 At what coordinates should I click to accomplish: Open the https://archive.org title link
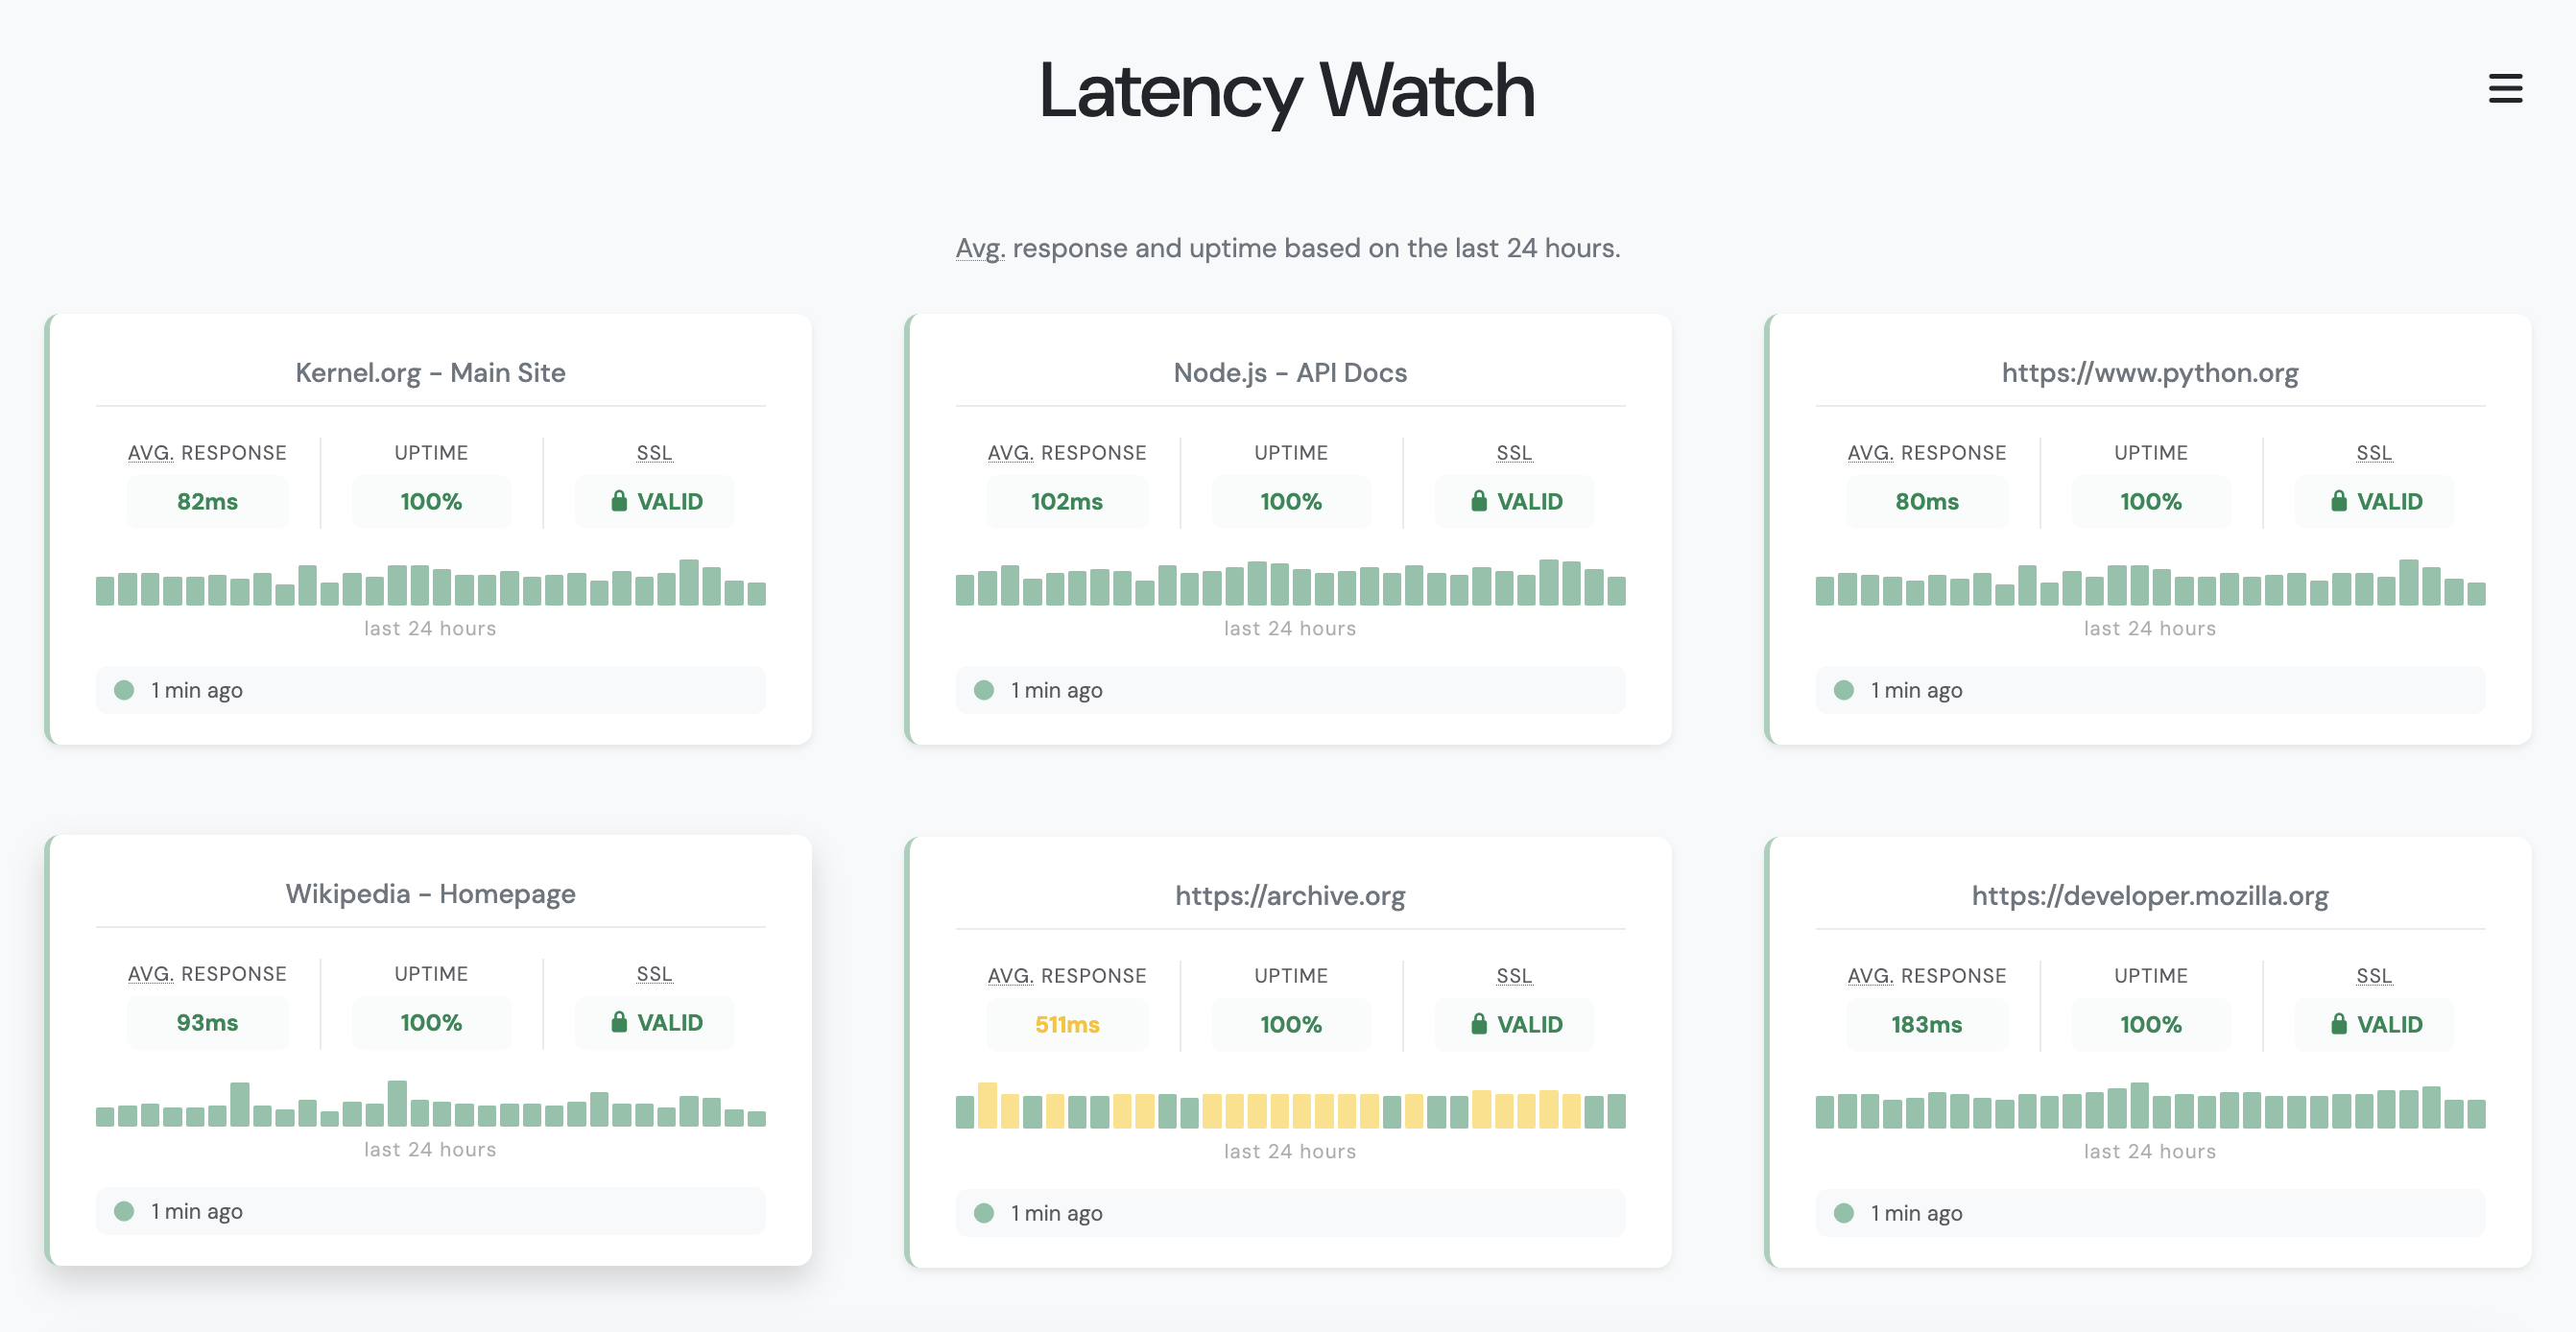click(x=1290, y=895)
